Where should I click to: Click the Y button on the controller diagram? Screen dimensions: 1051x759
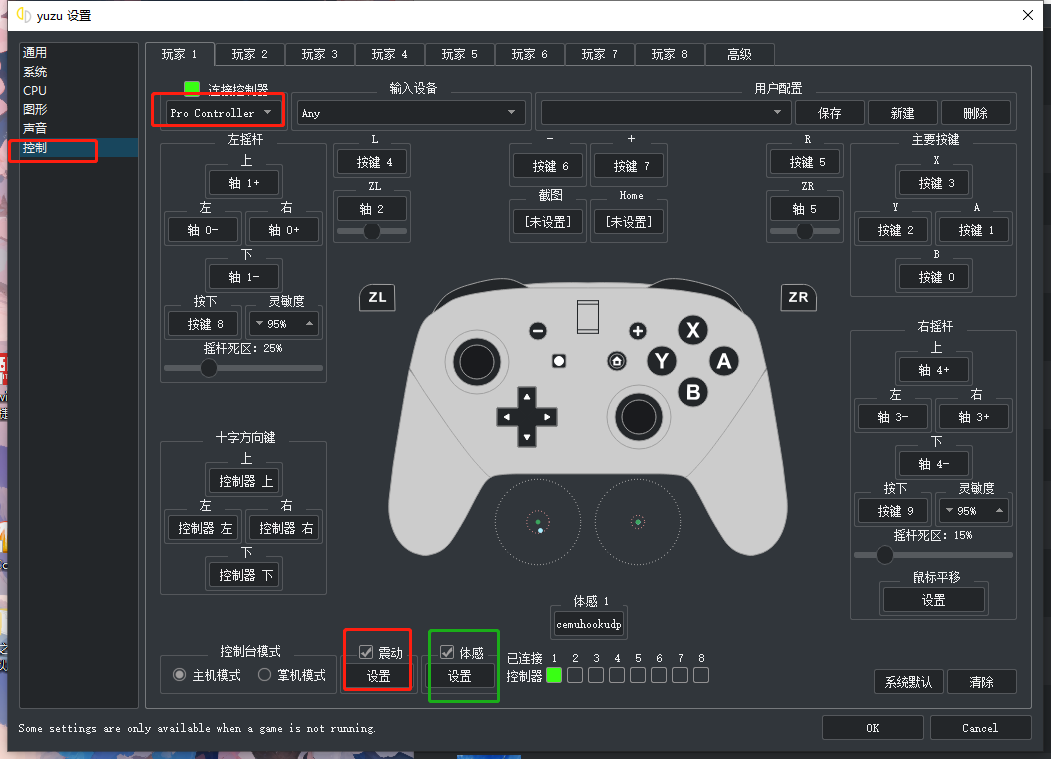(662, 361)
